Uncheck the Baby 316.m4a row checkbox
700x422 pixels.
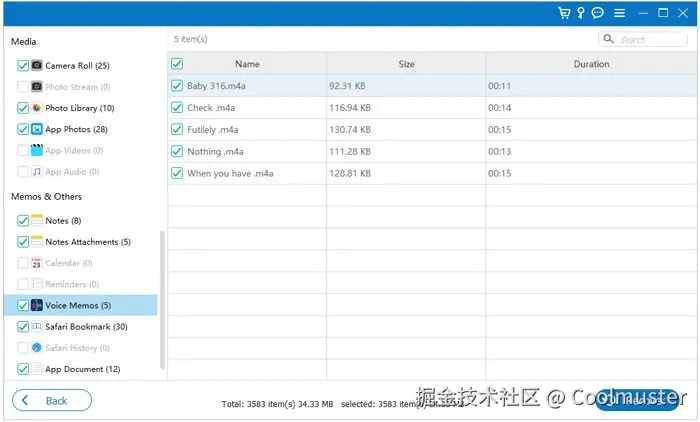pyautogui.click(x=177, y=86)
